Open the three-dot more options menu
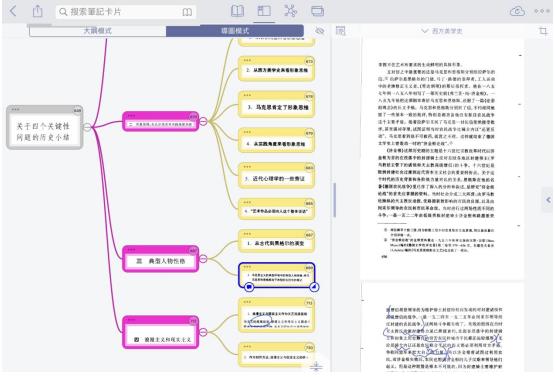Image resolution: width=555 pixels, height=377 pixels. tap(542, 12)
